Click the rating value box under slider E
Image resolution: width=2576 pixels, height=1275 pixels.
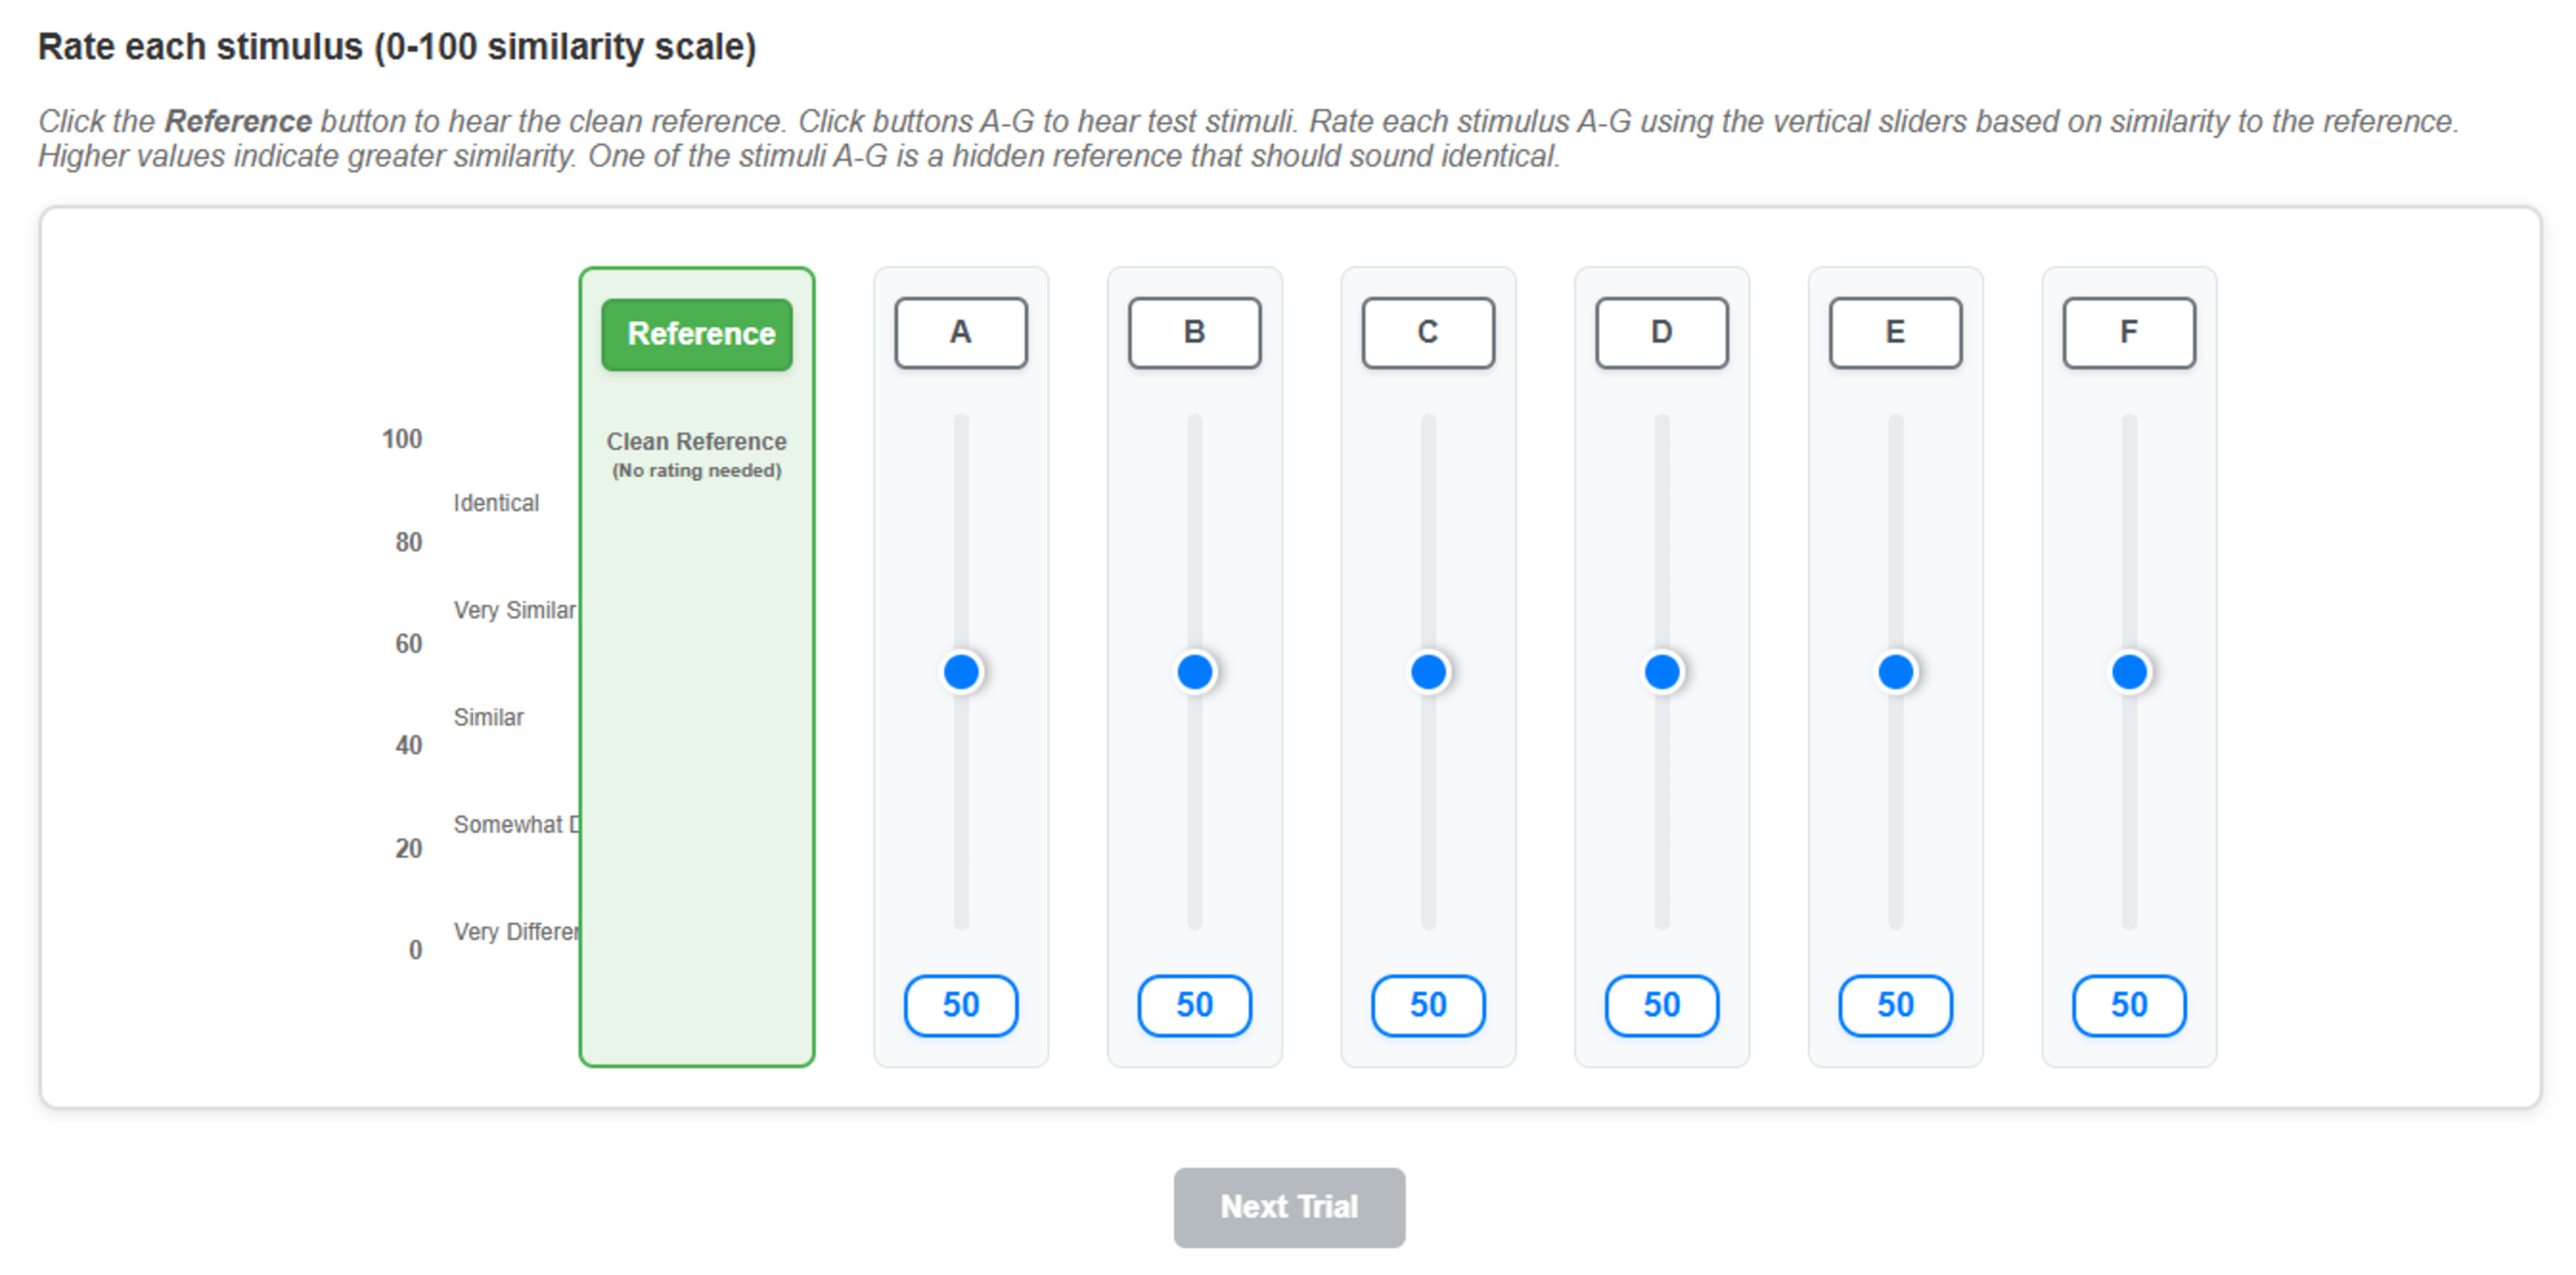(x=1896, y=1005)
